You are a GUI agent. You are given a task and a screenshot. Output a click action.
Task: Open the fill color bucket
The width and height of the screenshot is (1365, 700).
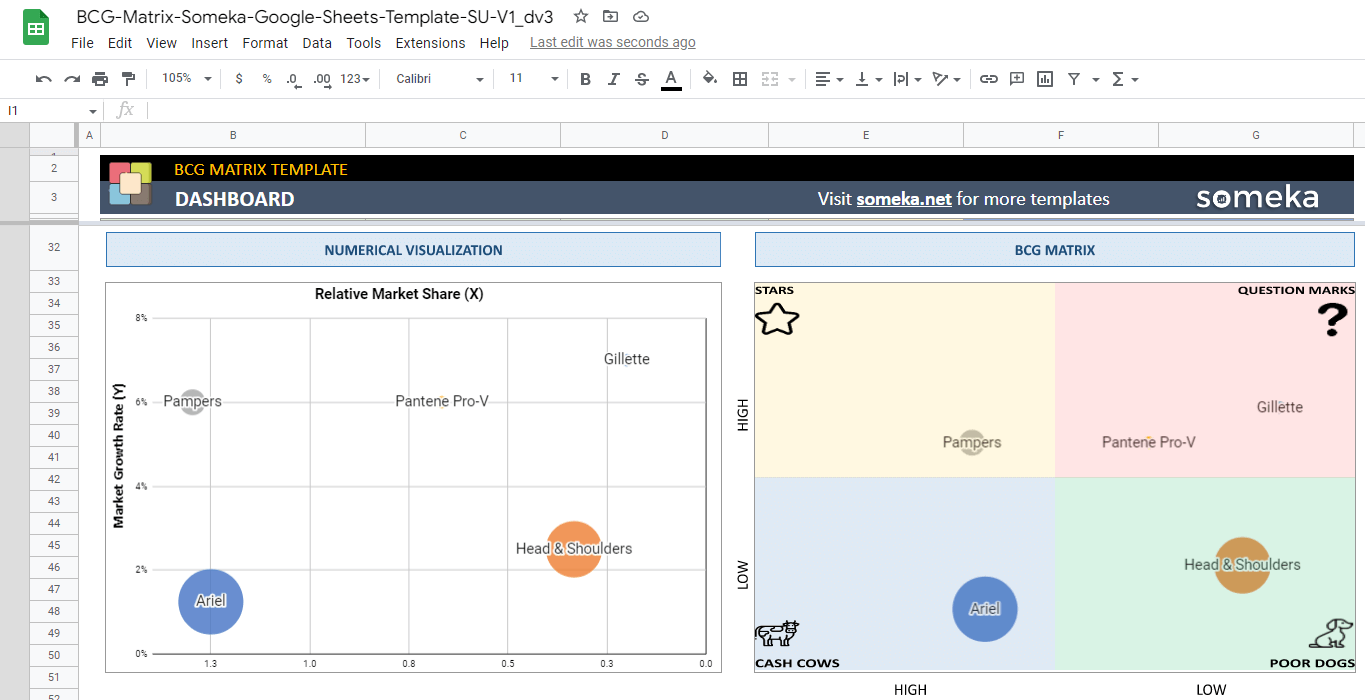point(710,79)
